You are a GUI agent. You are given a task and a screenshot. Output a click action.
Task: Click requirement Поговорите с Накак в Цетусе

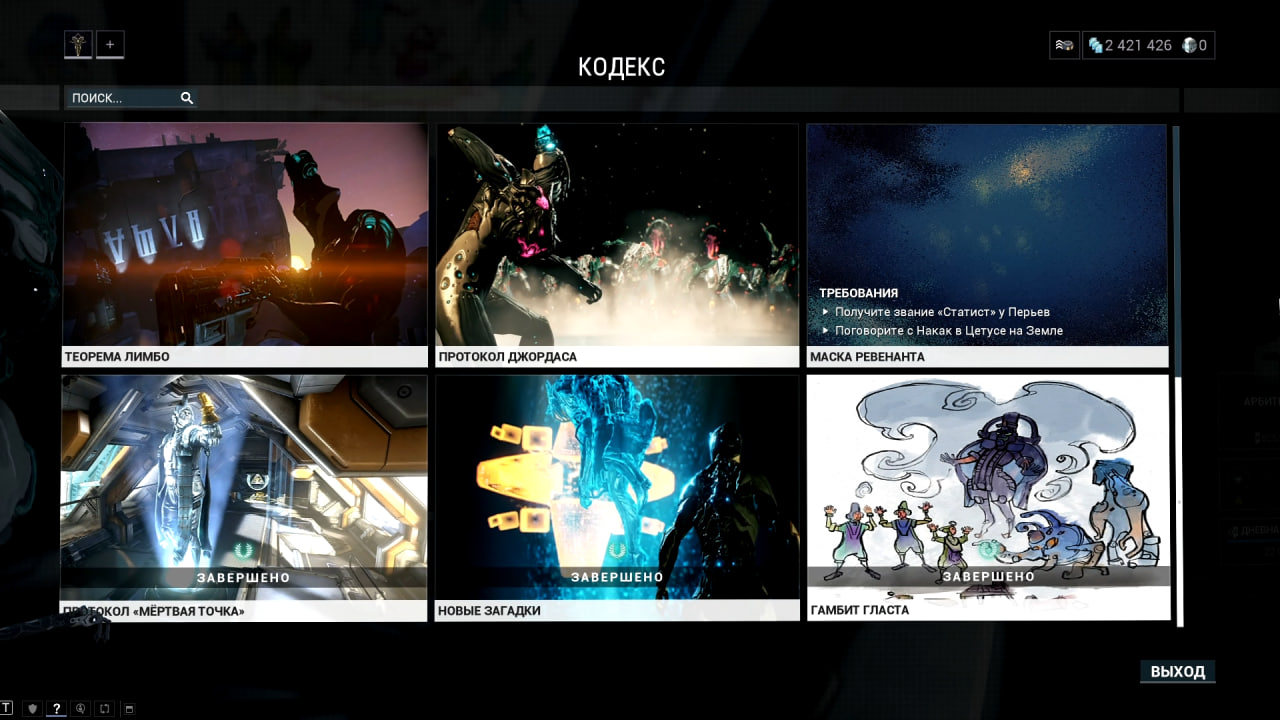(x=949, y=330)
